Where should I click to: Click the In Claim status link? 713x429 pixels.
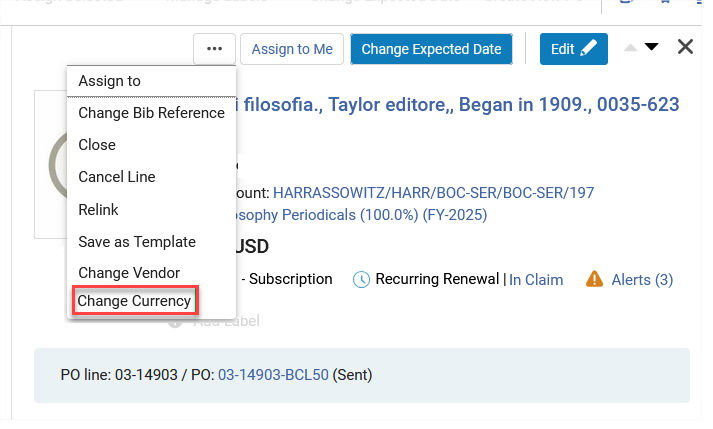pyautogui.click(x=536, y=280)
